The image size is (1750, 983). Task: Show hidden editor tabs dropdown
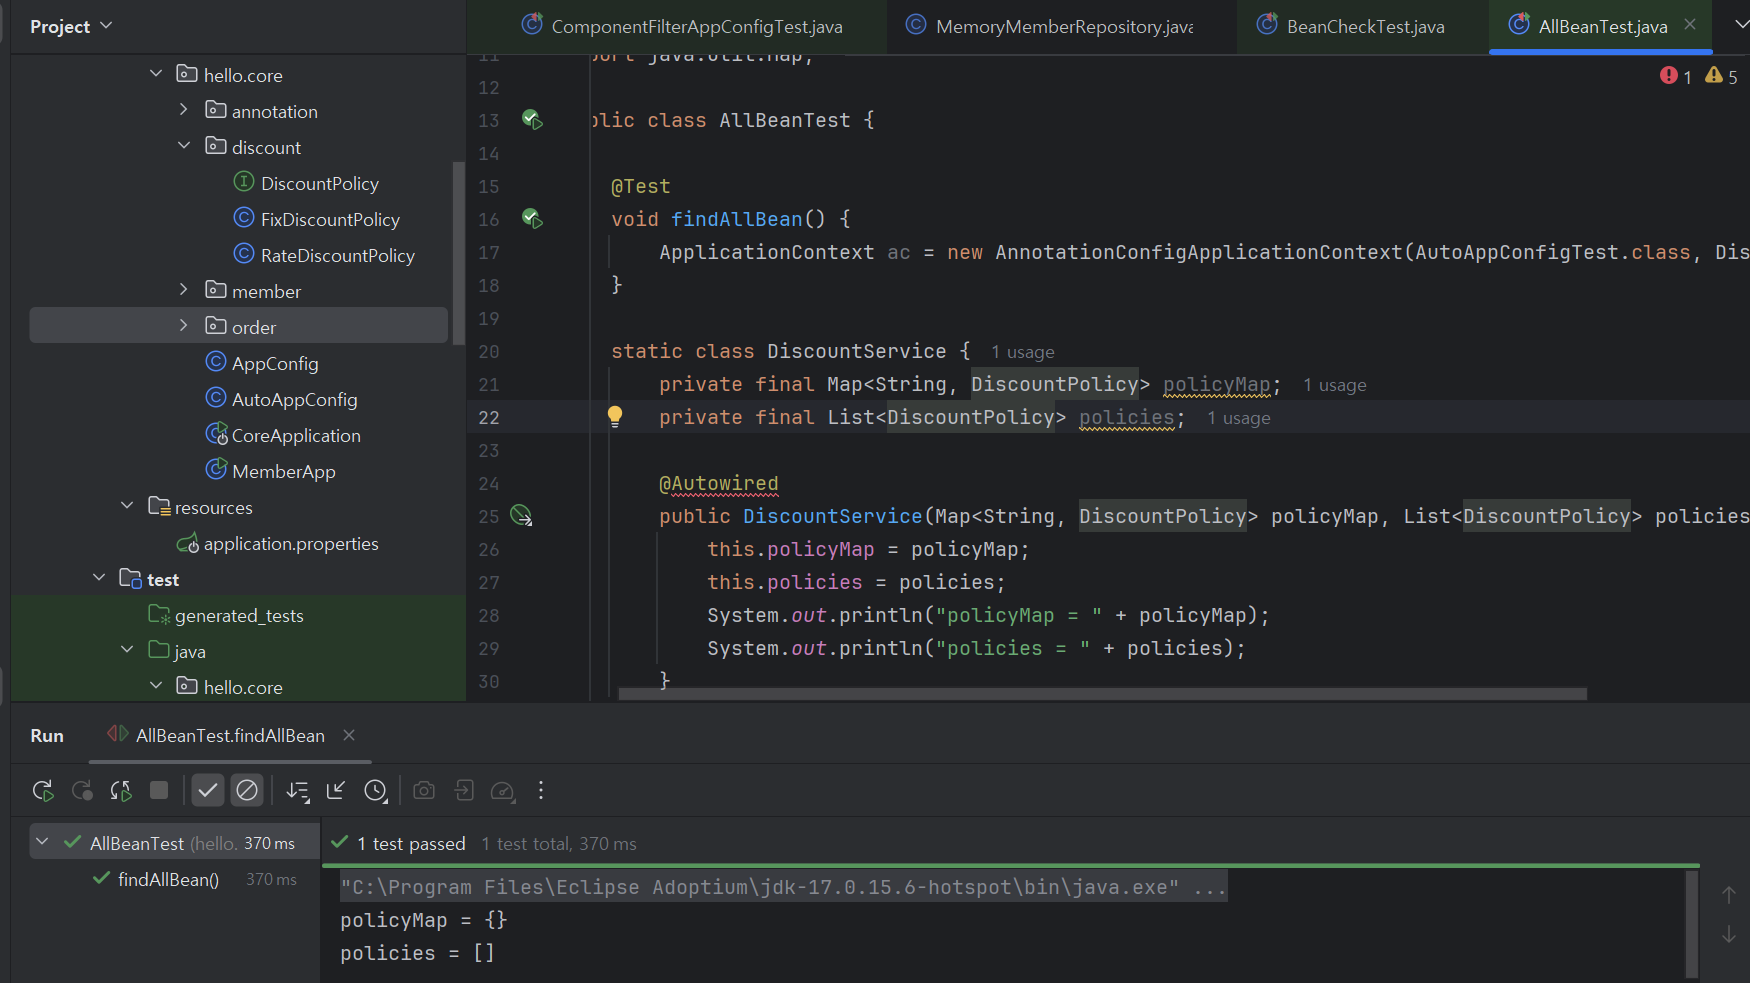1740,24
